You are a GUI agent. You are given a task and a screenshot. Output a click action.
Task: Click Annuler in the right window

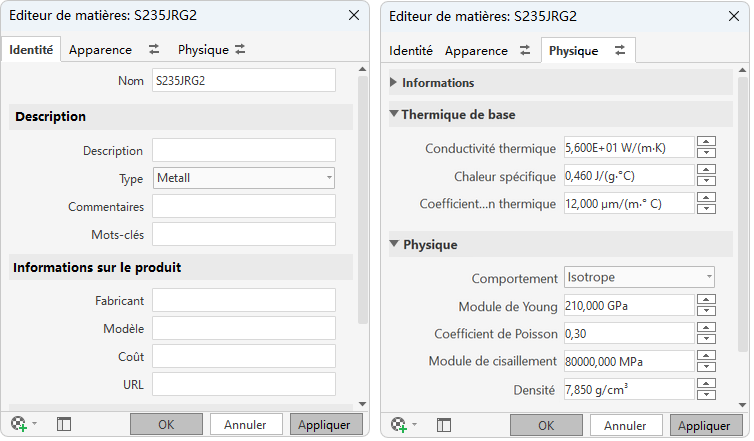pos(625,426)
